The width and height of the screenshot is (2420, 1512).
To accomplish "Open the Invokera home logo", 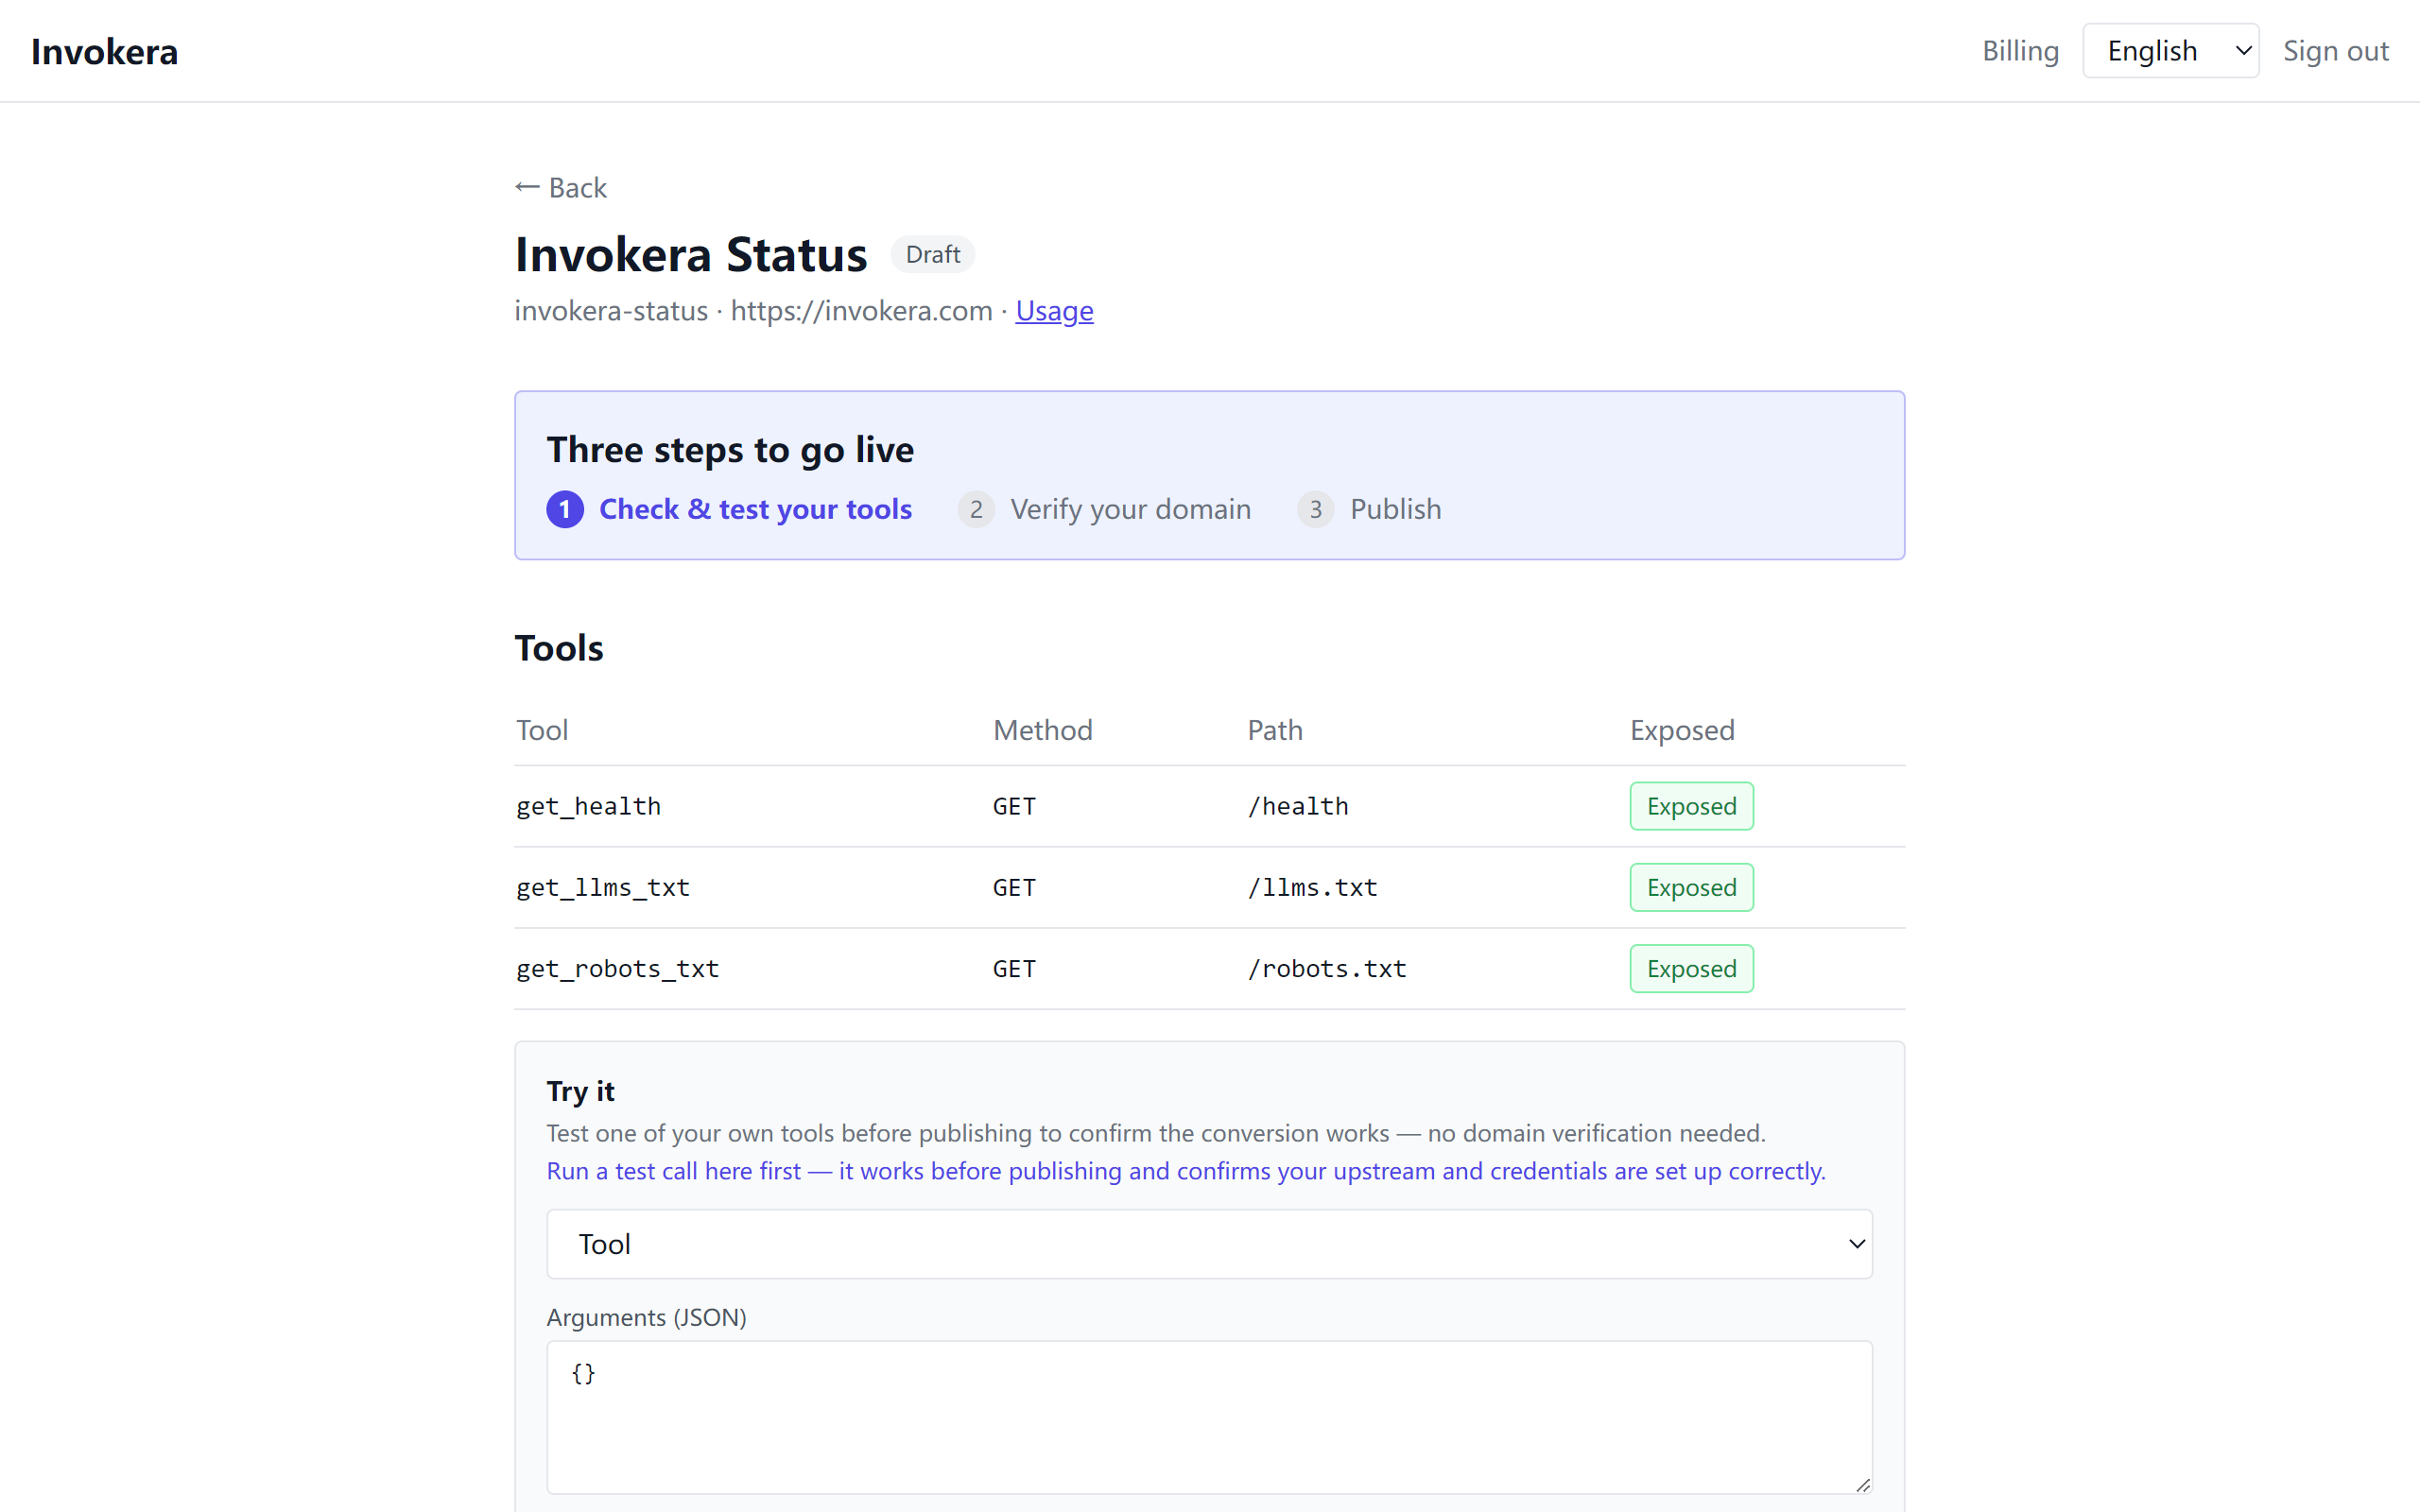I will click(104, 51).
